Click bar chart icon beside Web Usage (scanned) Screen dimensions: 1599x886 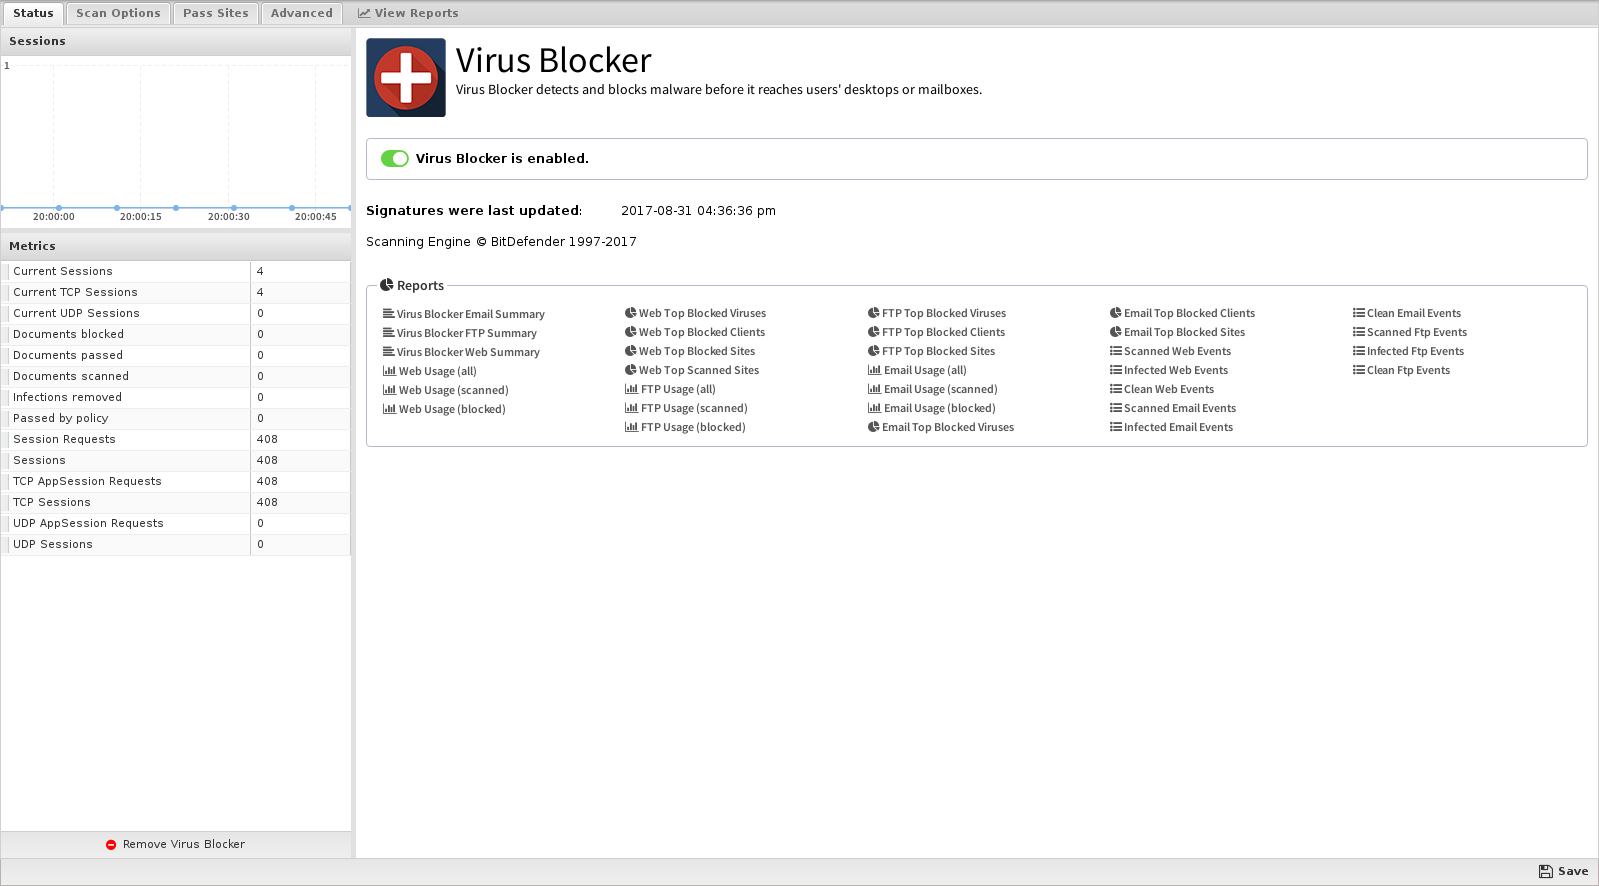tap(389, 390)
